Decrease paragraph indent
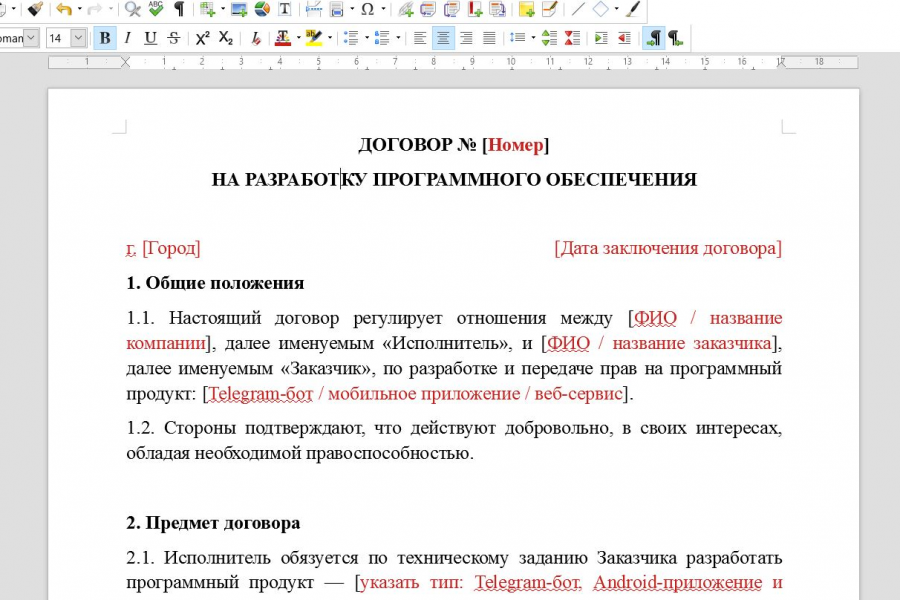 [624, 38]
